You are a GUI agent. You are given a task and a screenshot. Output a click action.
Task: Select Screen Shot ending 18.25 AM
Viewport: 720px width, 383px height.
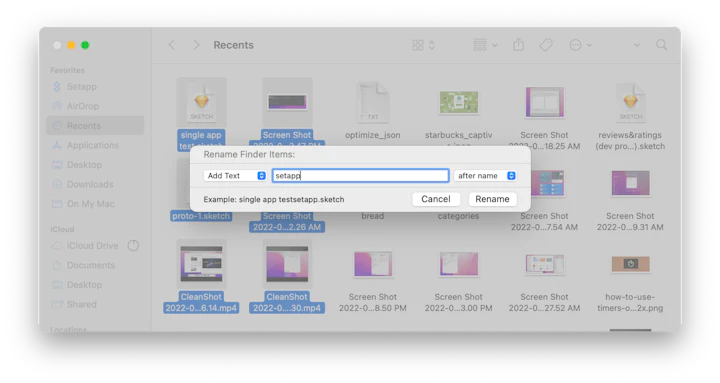(544, 102)
